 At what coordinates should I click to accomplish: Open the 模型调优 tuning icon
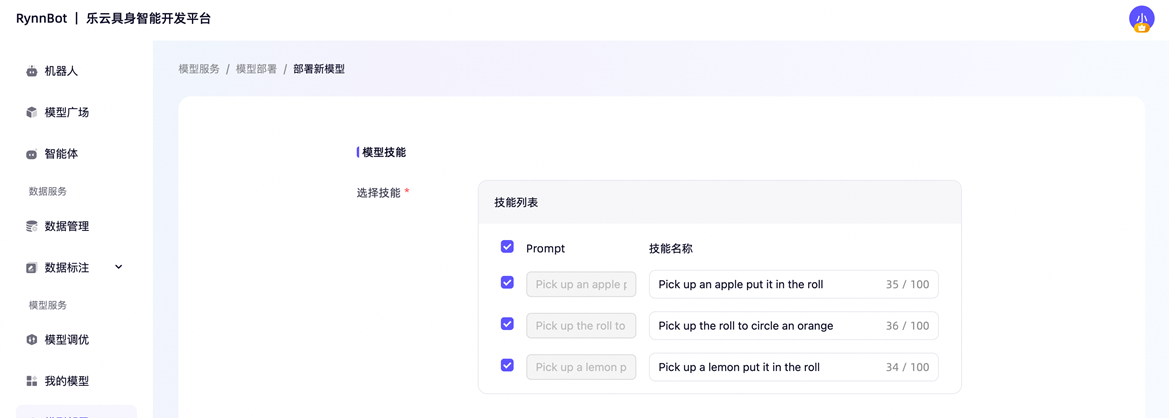[x=31, y=340]
